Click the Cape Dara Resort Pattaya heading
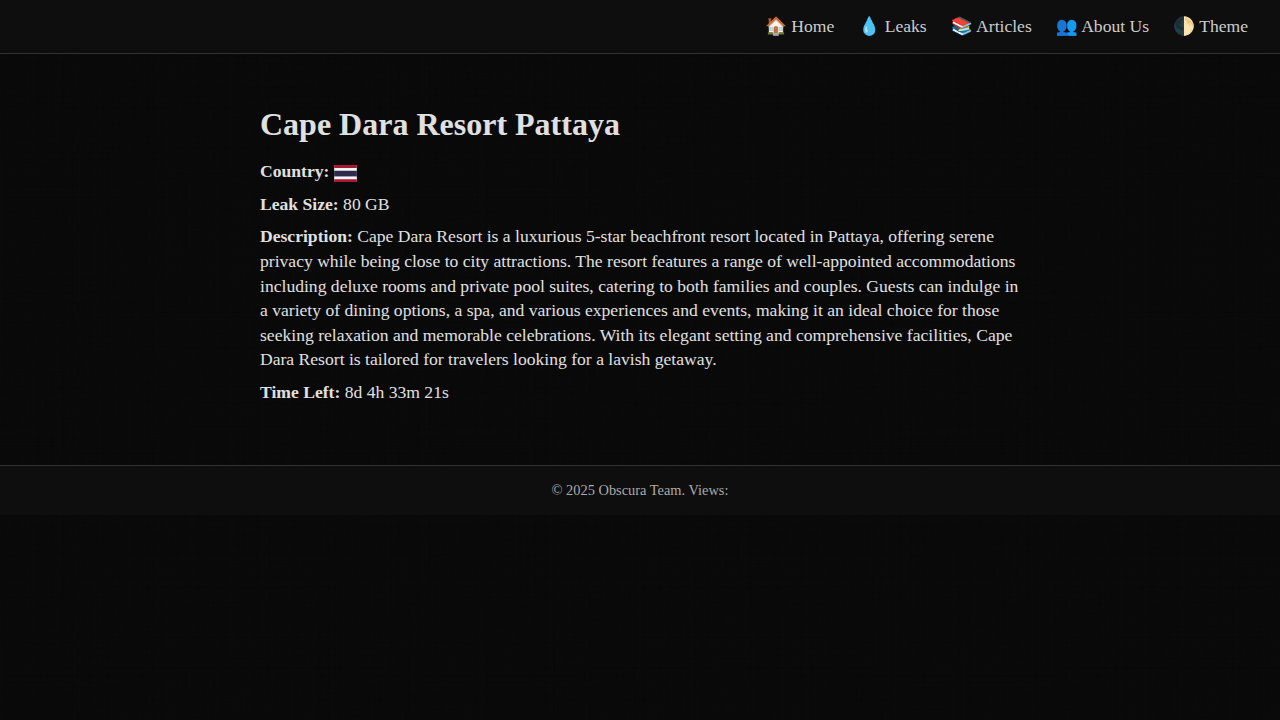This screenshot has width=1280, height=720. click(x=440, y=125)
